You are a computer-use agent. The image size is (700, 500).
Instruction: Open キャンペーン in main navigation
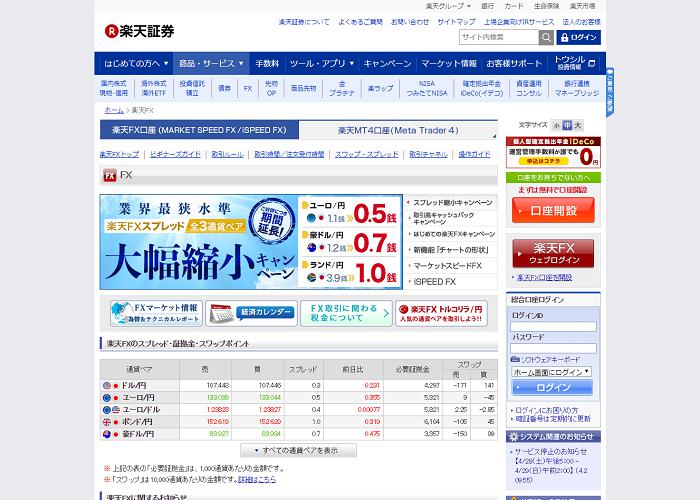tap(387, 63)
